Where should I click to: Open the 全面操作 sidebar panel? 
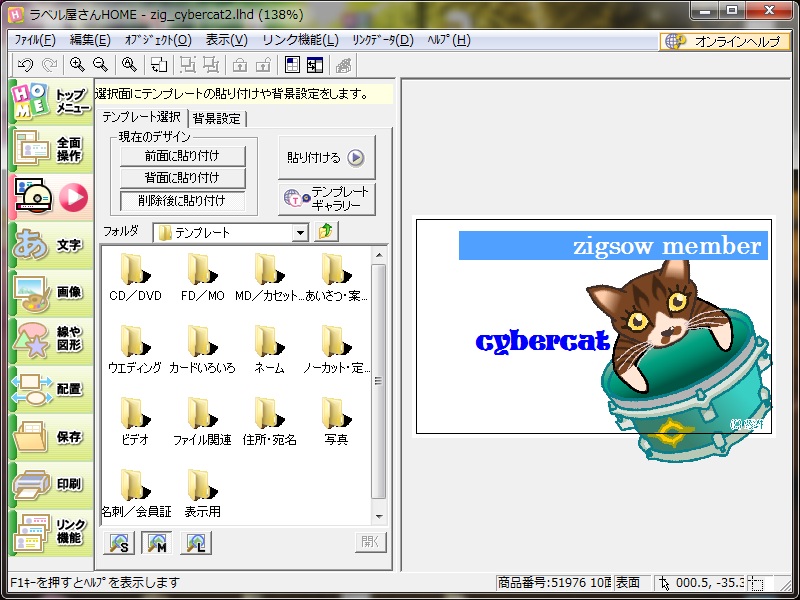51,149
